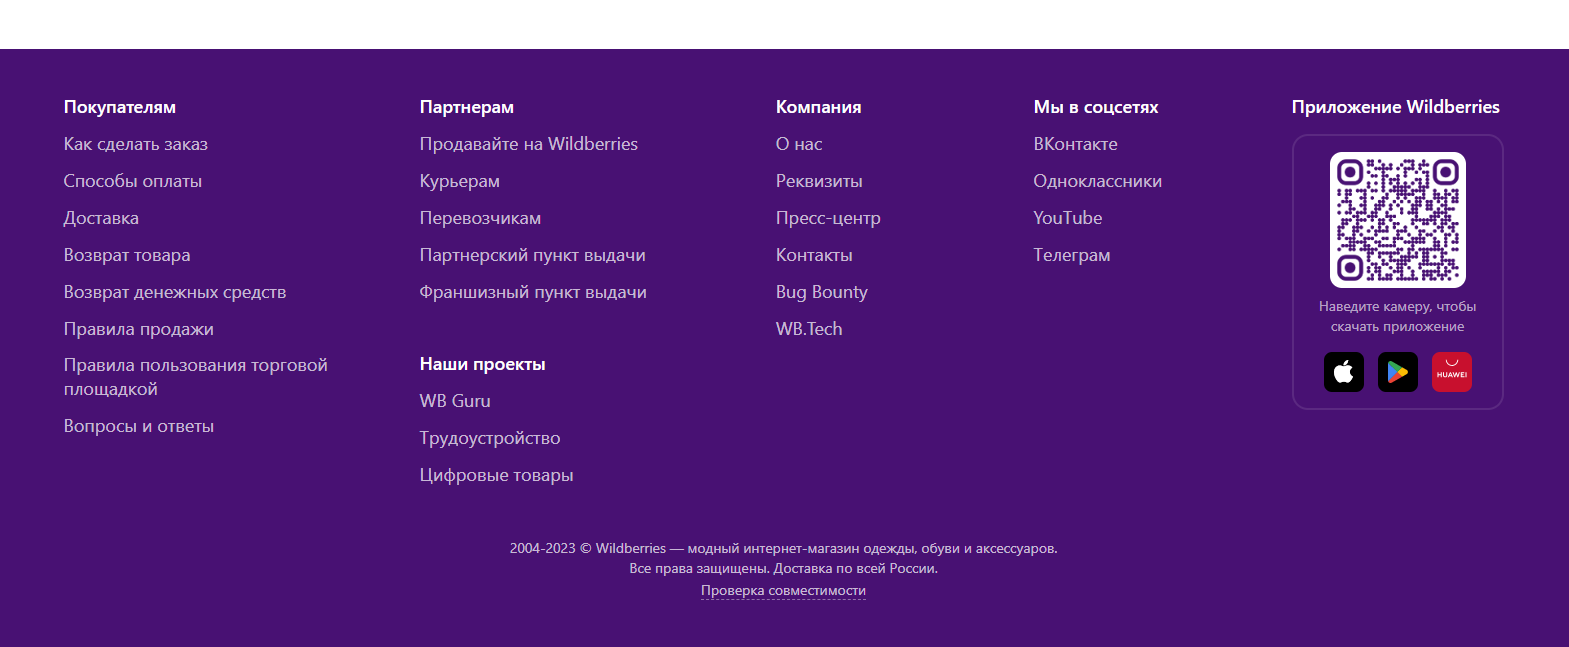The width and height of the screenshot is (1569, 647).
Task: Click the Apple App Store icon
Action: [x=1343, y=373]
